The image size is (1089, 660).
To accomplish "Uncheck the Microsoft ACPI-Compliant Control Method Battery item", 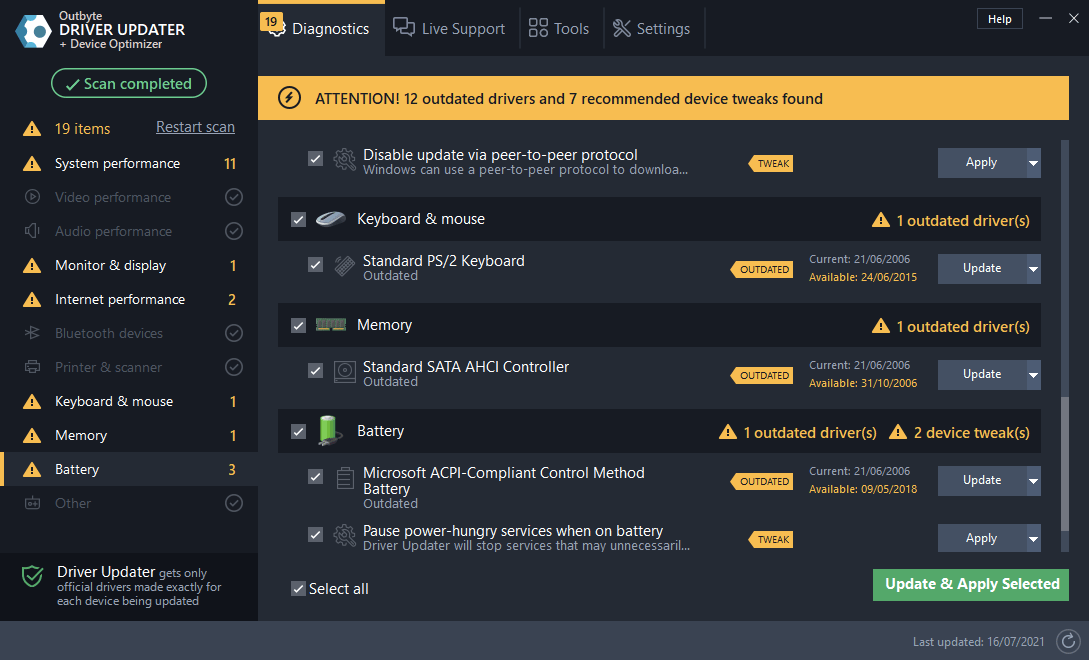I will pos(315,477).
